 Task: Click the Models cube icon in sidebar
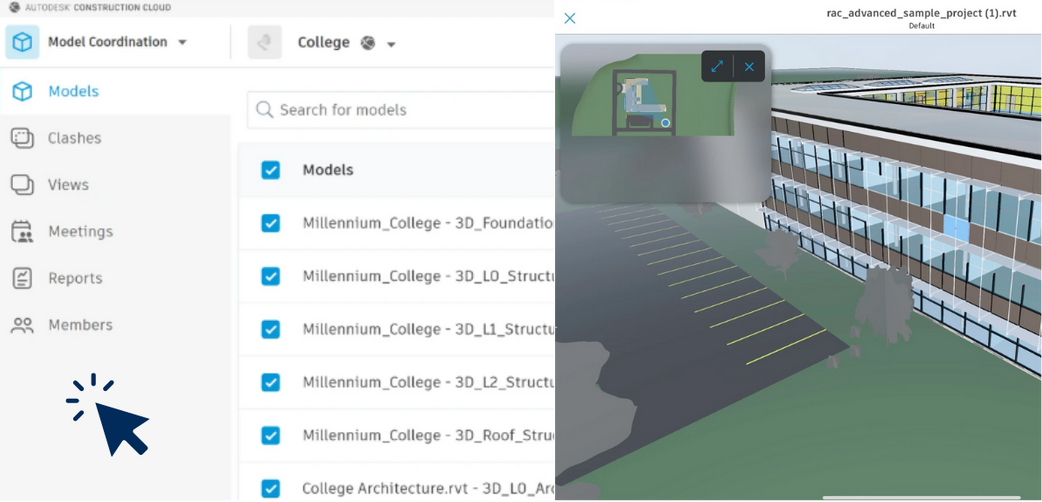(x=23, y=92)
